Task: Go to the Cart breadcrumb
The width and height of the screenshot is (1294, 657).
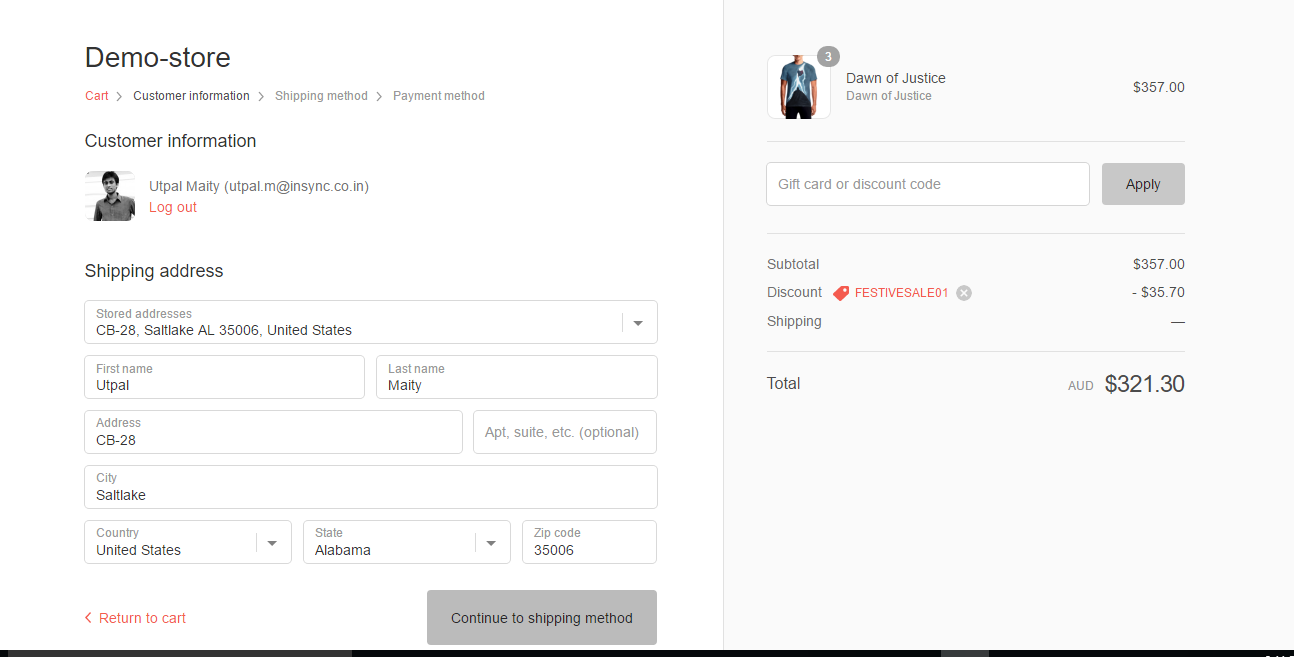Action: click(x=97, y=96)
